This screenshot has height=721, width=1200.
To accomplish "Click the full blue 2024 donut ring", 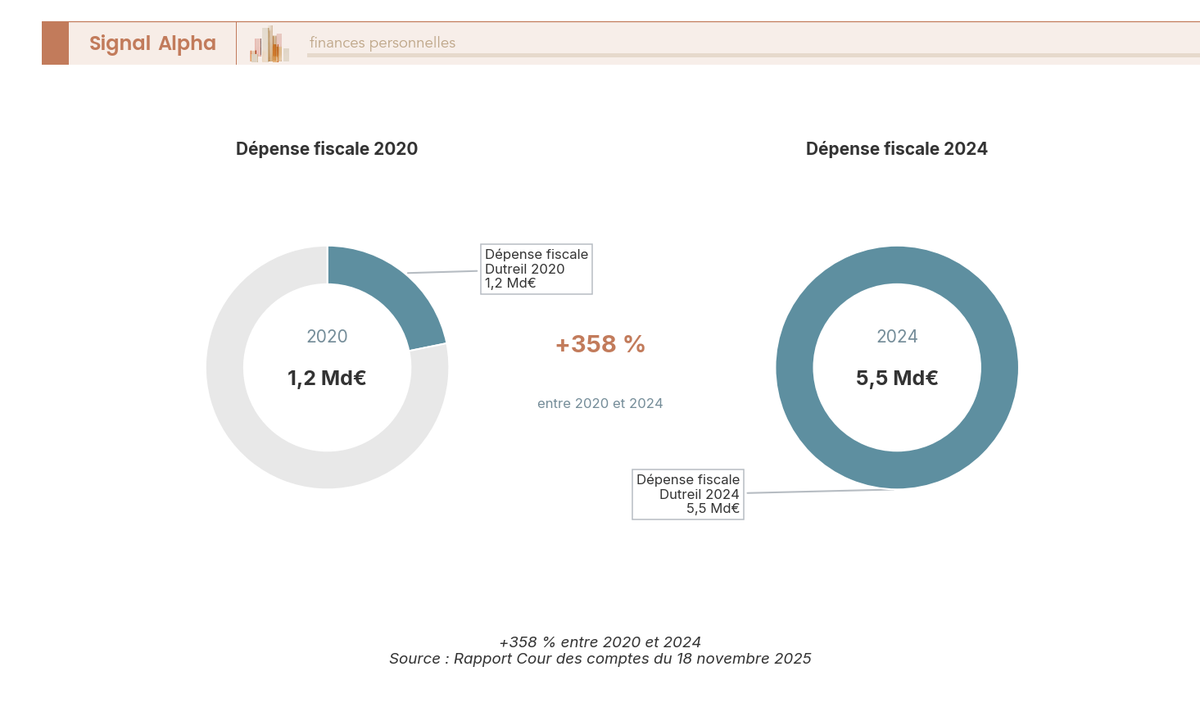I will coord(897,266).
